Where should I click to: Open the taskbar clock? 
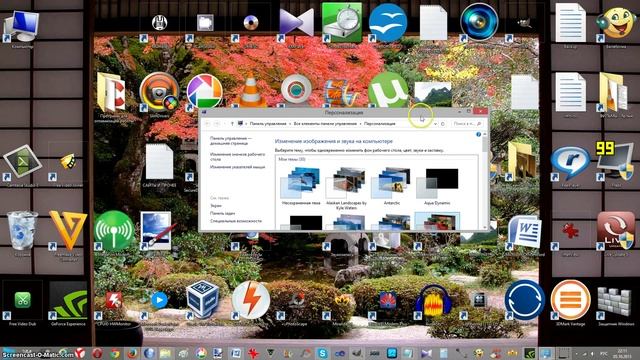click(x=622, y=353)
